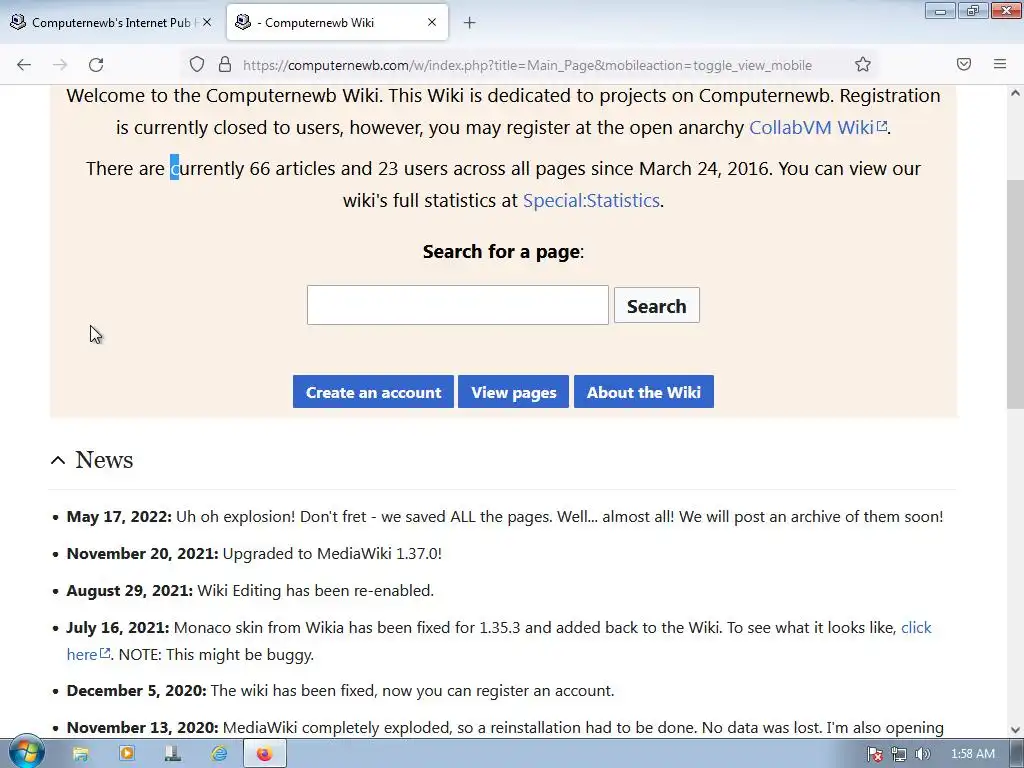
Task: Click the 'December 5, 2020:' news date
Action: (136, 691)
